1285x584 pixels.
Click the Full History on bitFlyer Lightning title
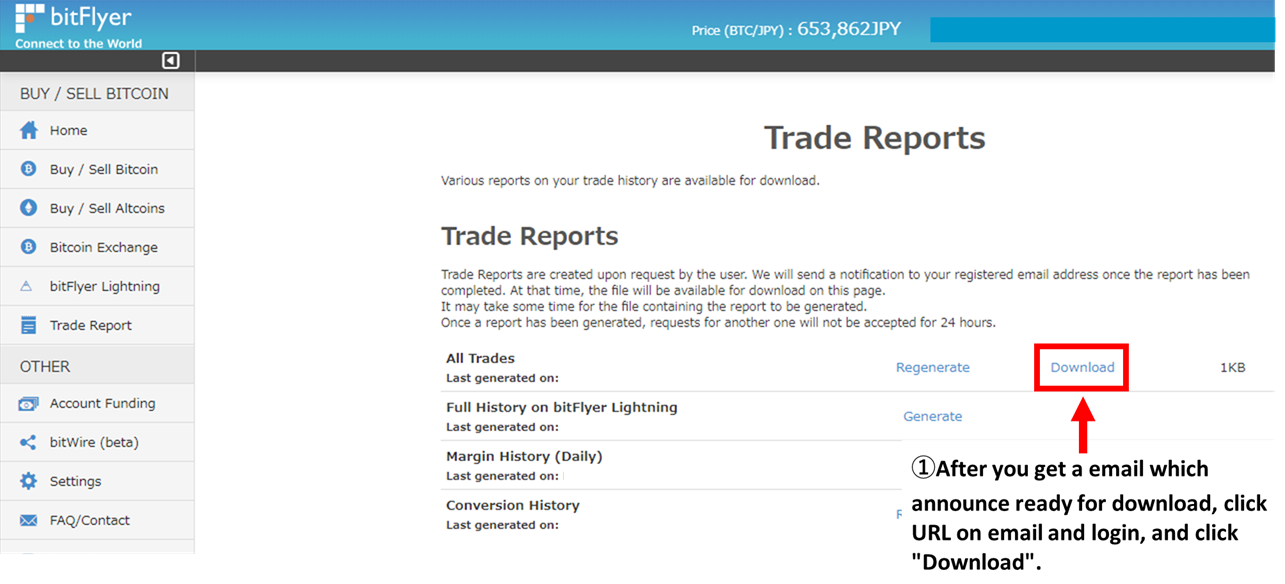(x=562, y=407)
